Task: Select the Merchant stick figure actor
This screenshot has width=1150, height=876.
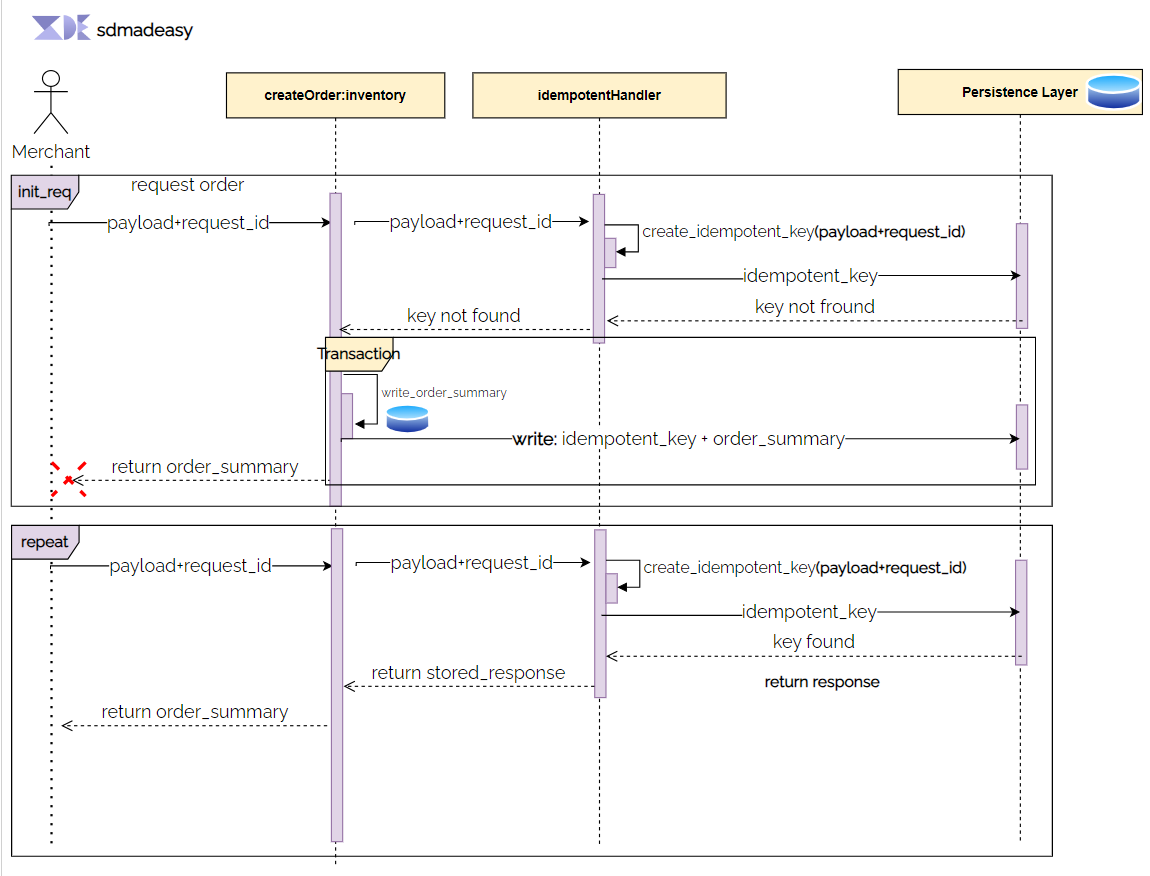Action: (51, 104)
